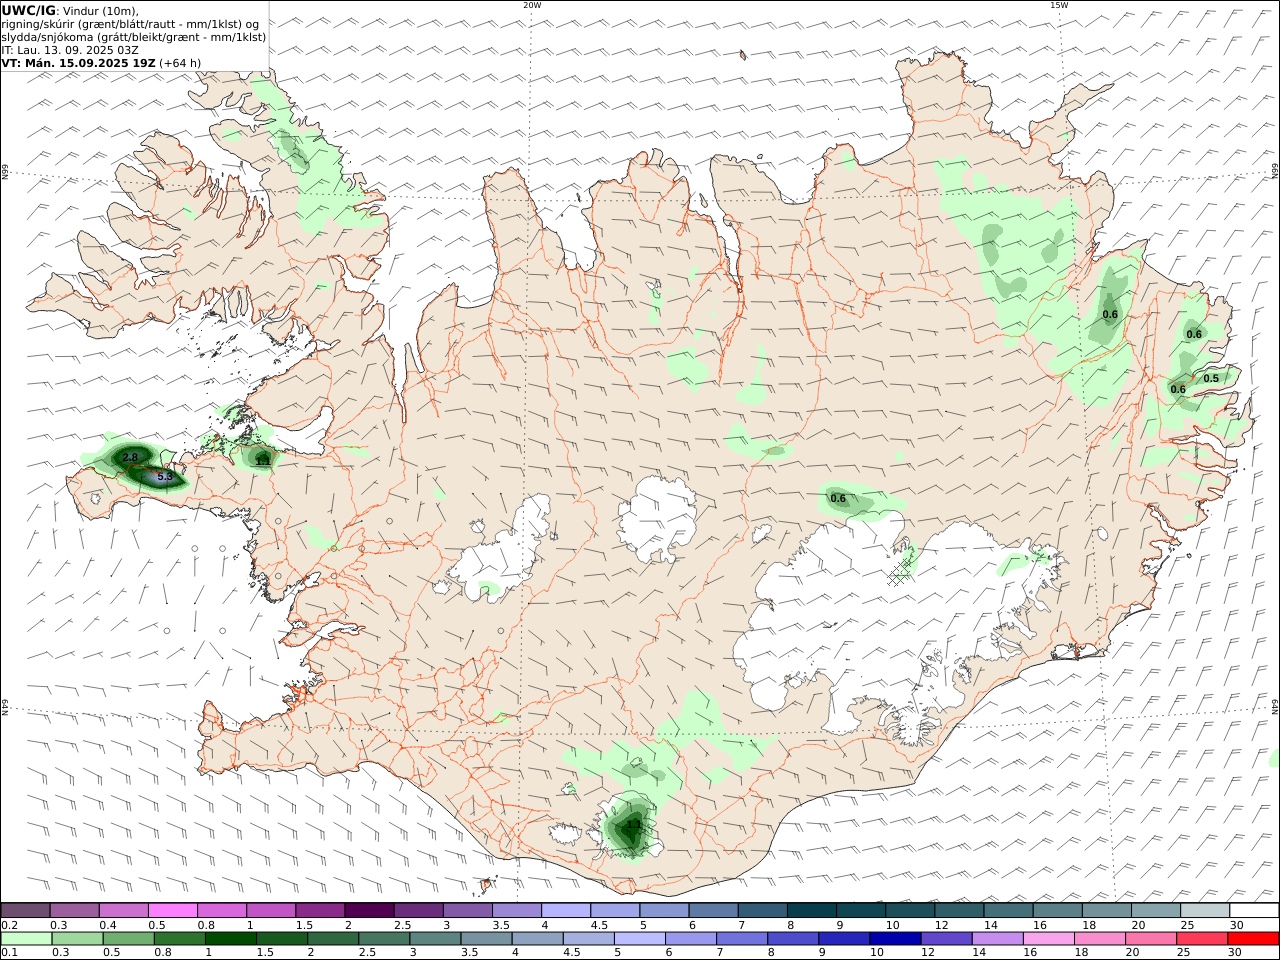Screen dimensions: 1280x960
Task: Select the bright magenta 0.5 swatch, top row
Action: coord(173,910)
